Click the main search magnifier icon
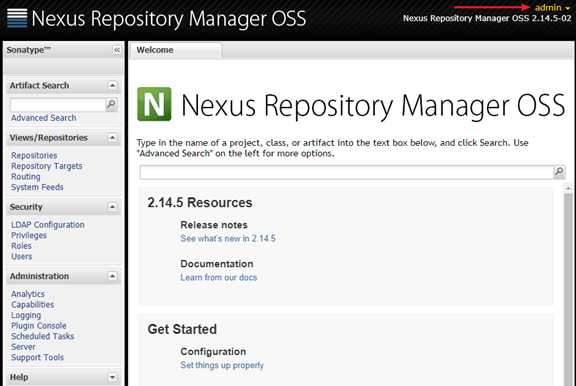Screen dimensions: 576x386 tap(559, 172)
